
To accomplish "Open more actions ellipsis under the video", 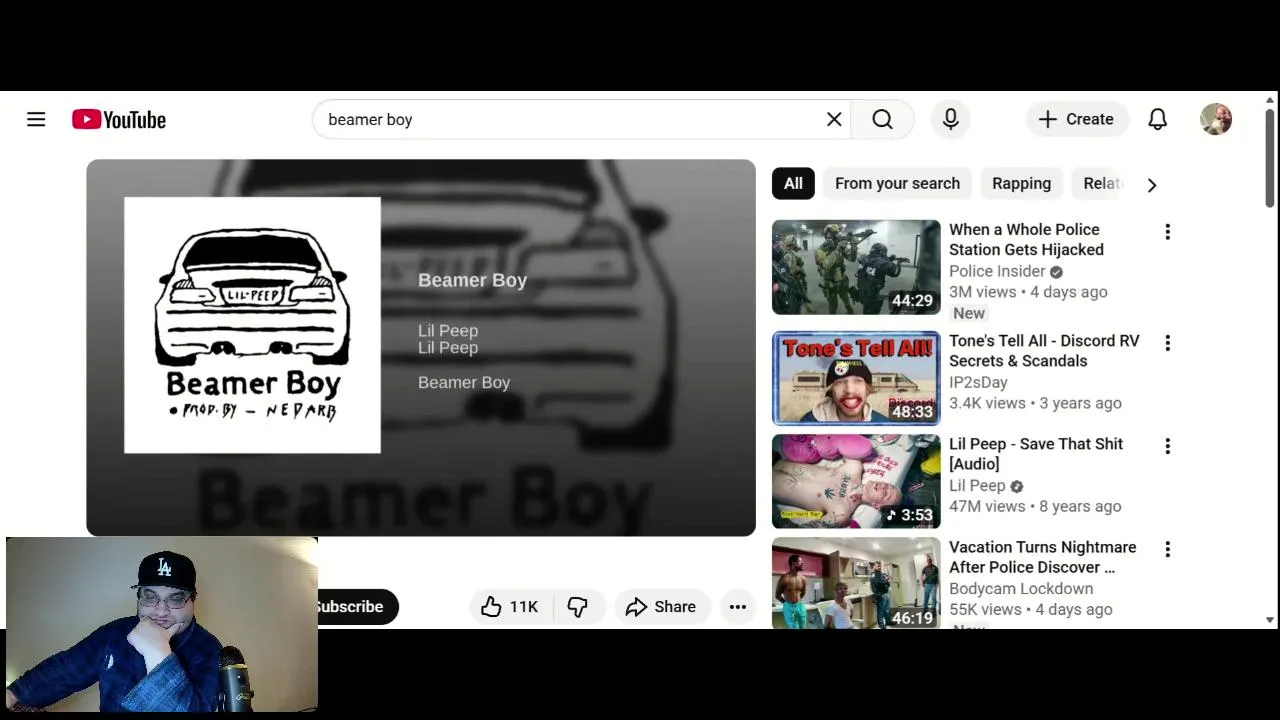I will point(738,606).
